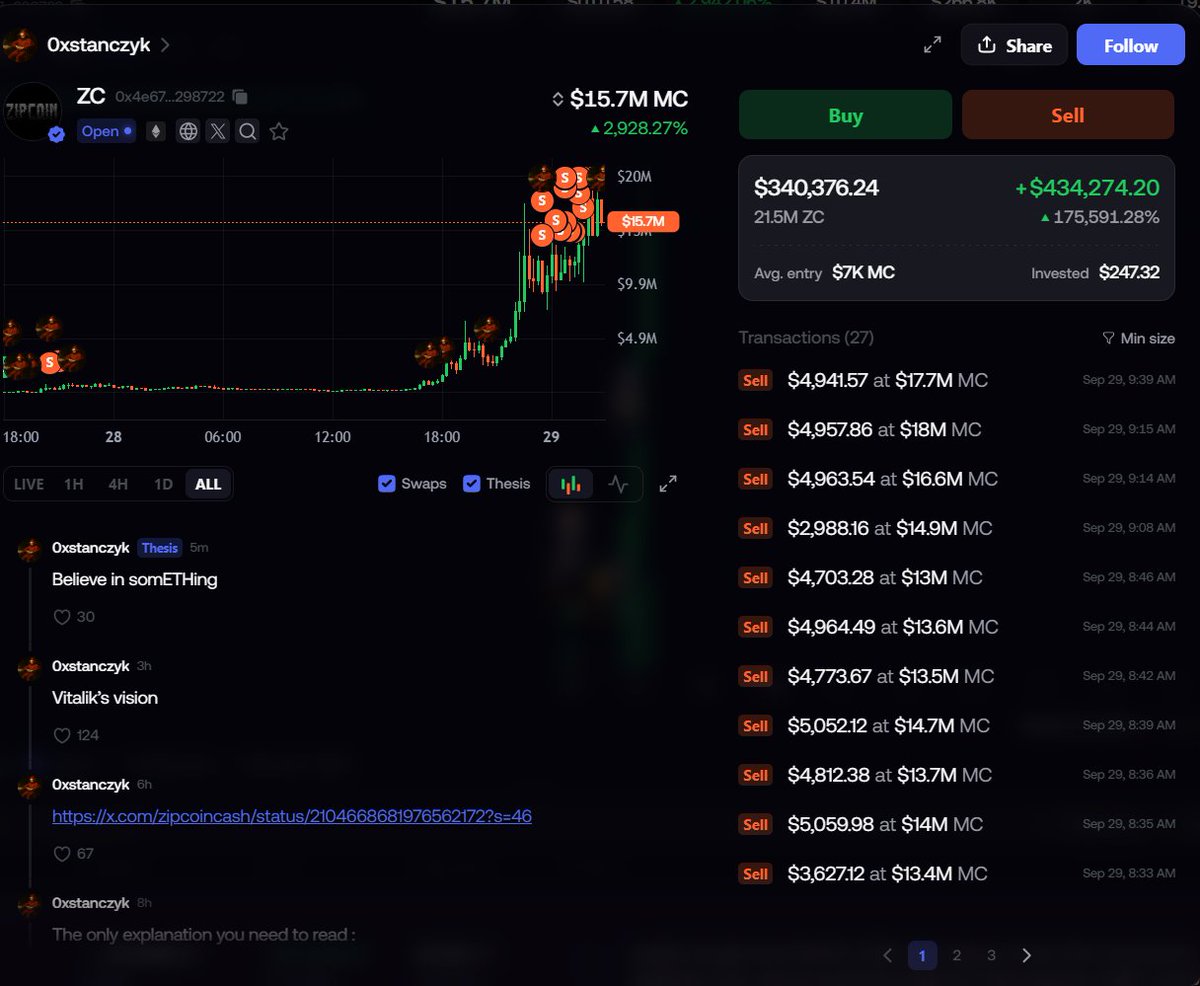Screen dimensions: 1200x986
Task: Copy the ZC contract address
Action: point(240,97)
